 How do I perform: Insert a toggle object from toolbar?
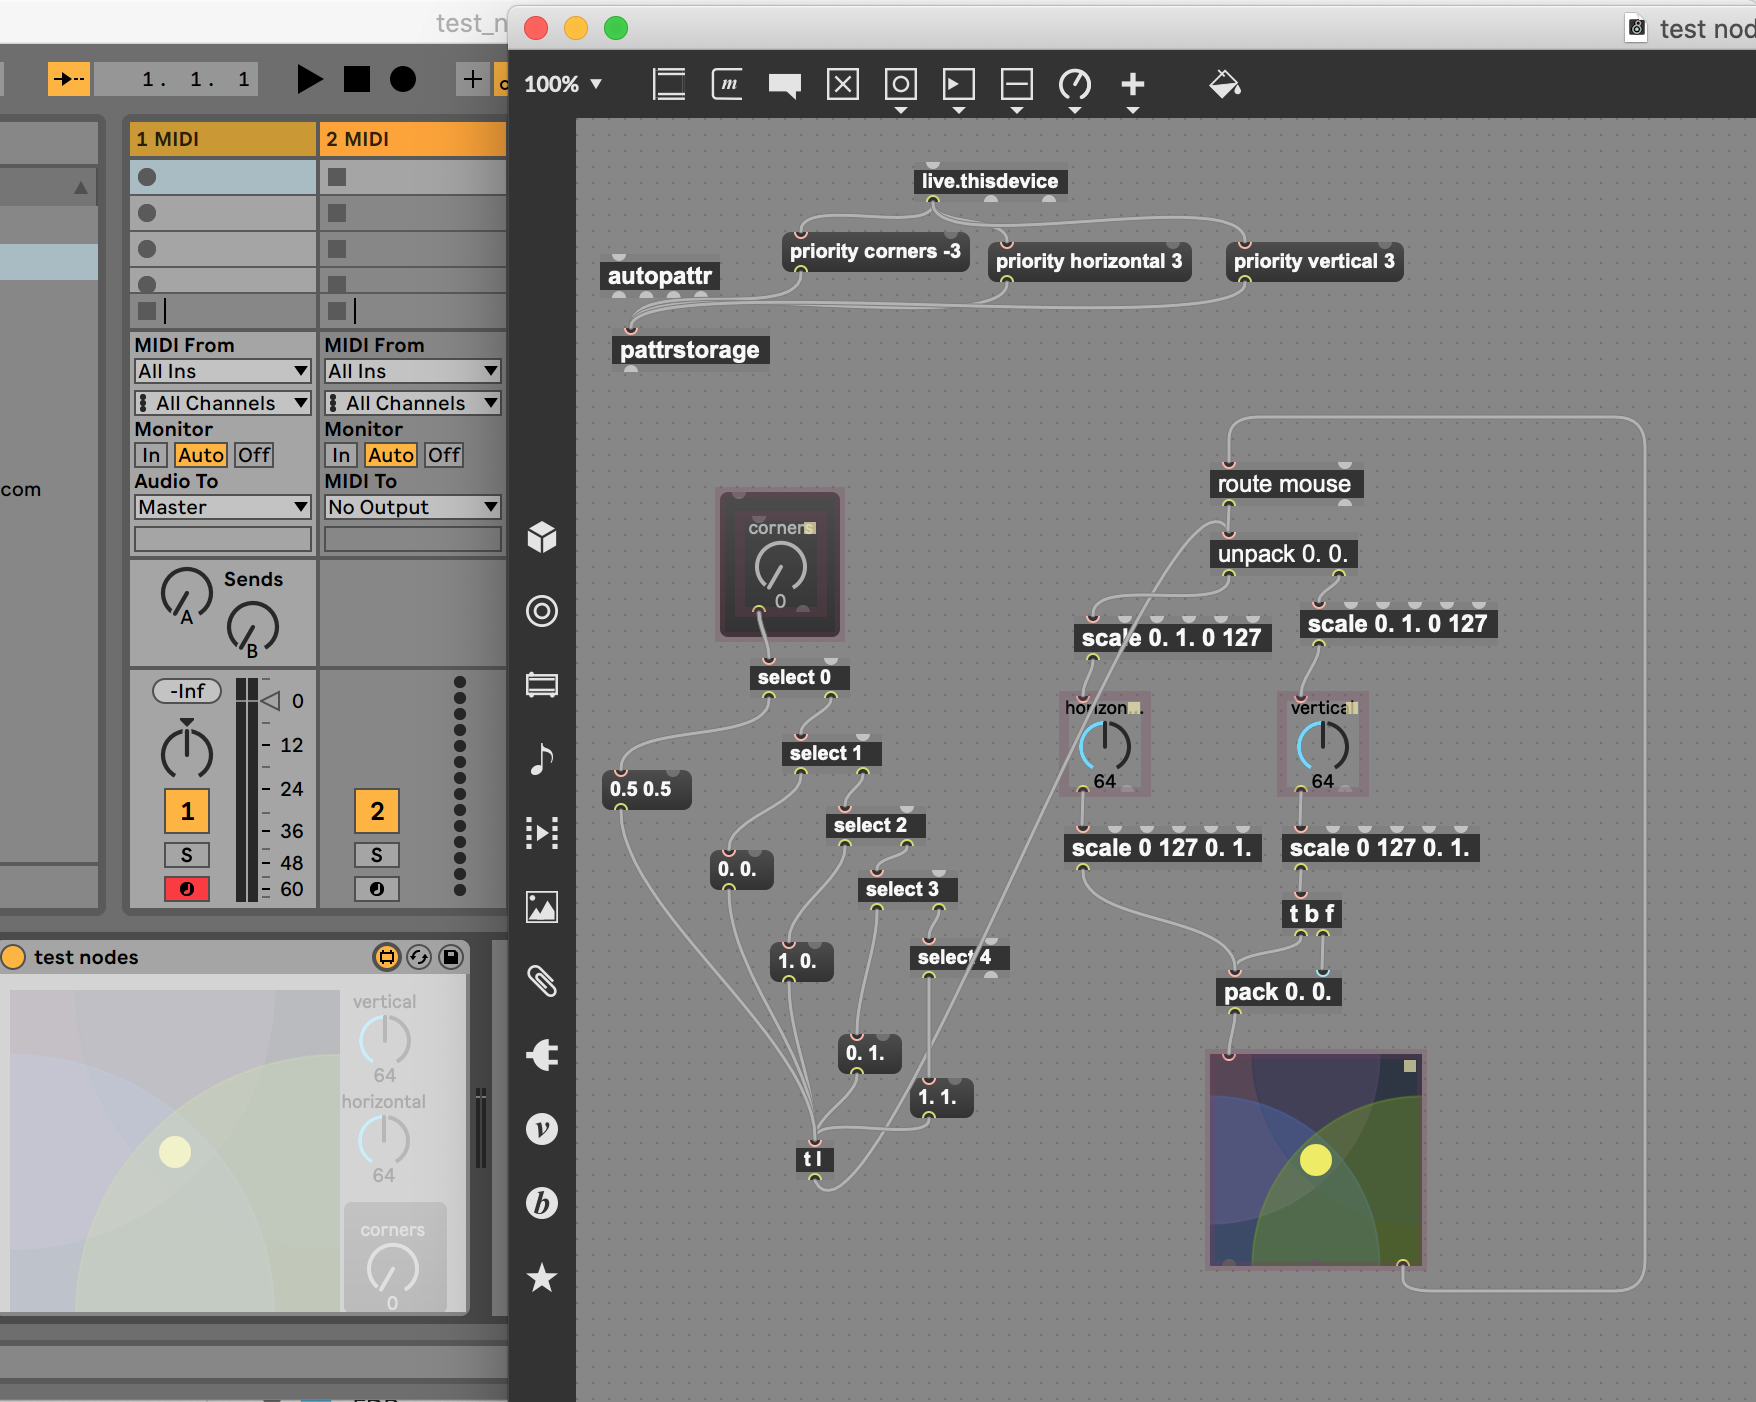(842, 85)
